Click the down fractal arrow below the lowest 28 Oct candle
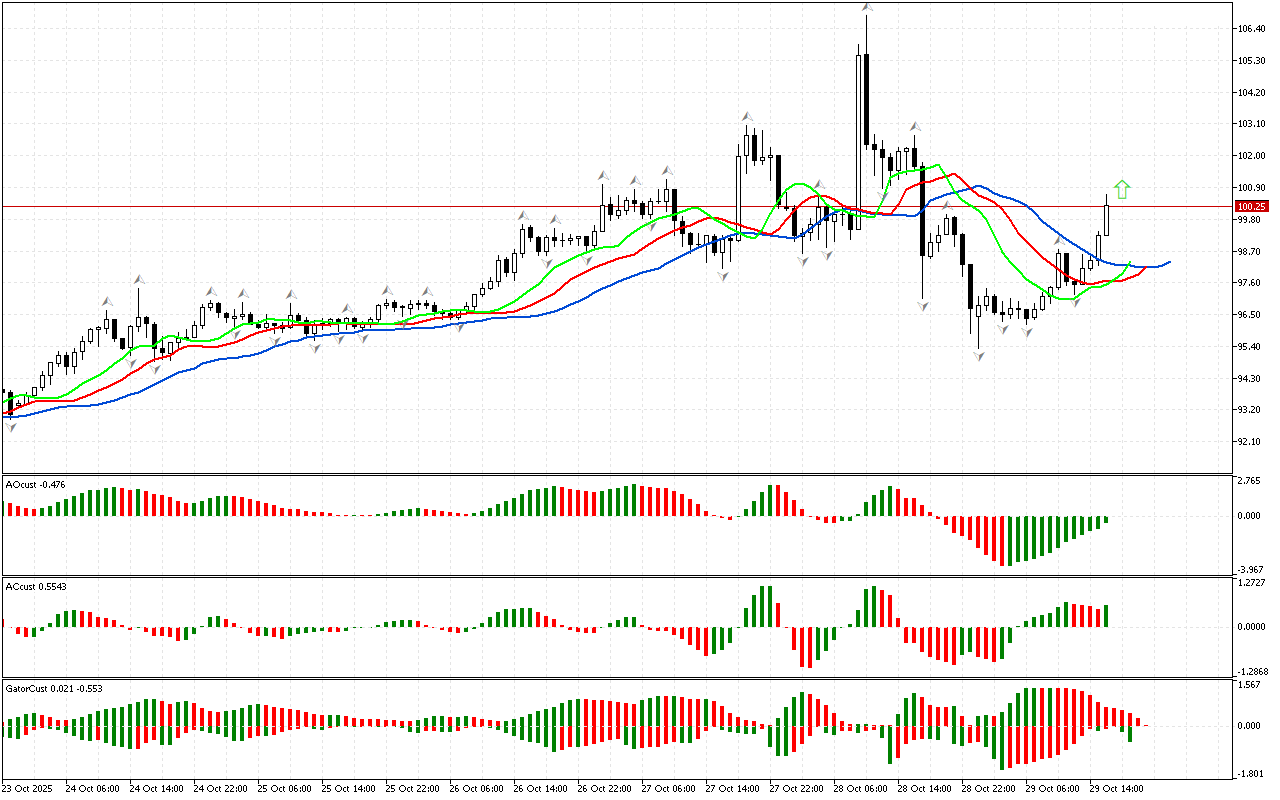 980,356
